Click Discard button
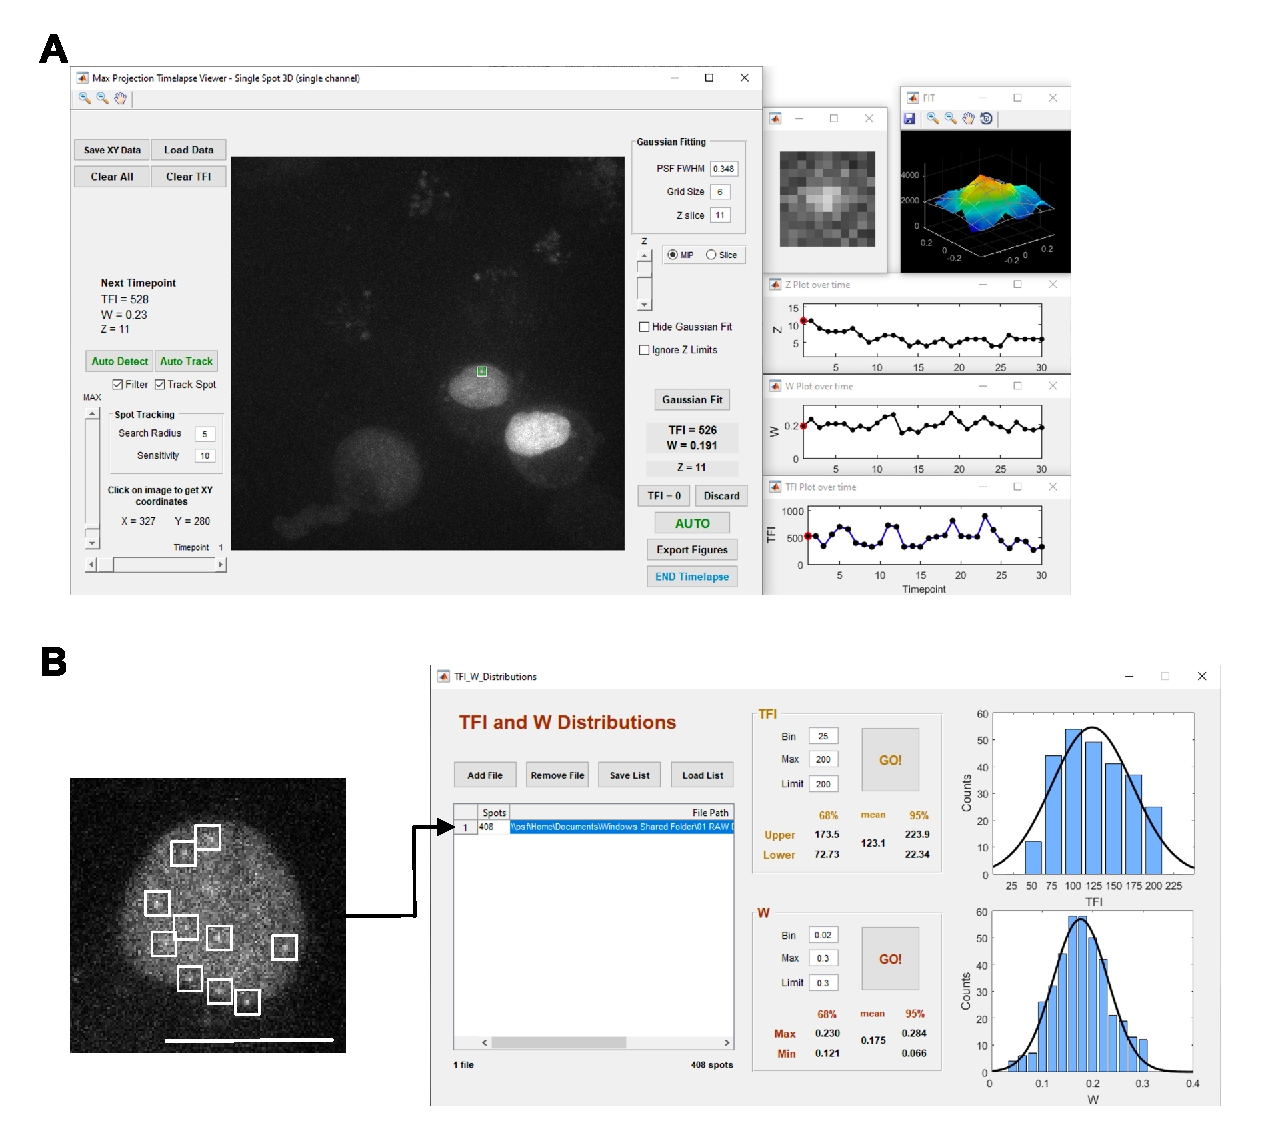Screen dimensions: 1263x1146 (x=722, y=496)
